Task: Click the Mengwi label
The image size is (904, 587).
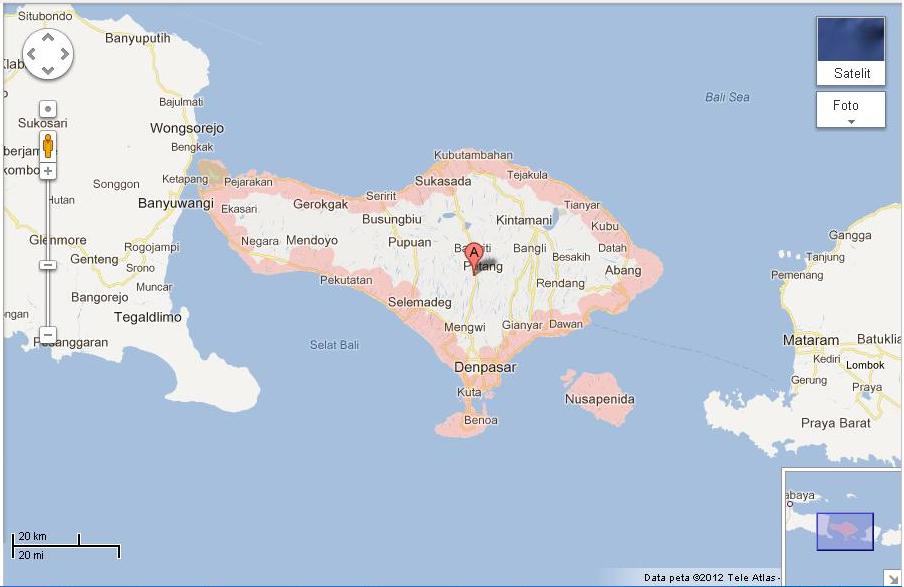Action: [x=465, y=328]
